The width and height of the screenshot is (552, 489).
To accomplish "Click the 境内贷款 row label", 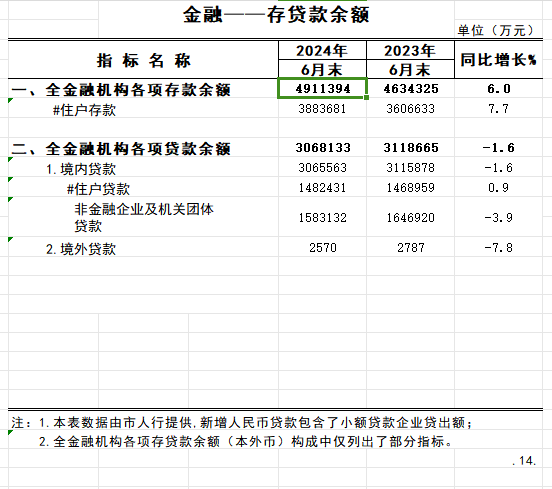I will click(81, 169).
